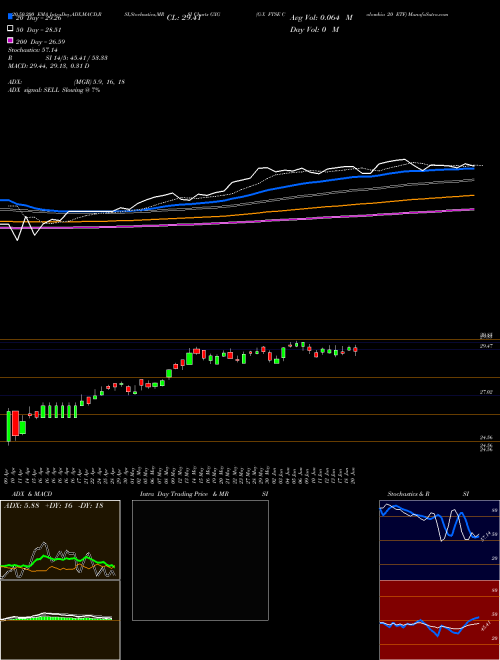Click the MACD histogram panel
Screen dimensions: 500x660
click(60, 620)
